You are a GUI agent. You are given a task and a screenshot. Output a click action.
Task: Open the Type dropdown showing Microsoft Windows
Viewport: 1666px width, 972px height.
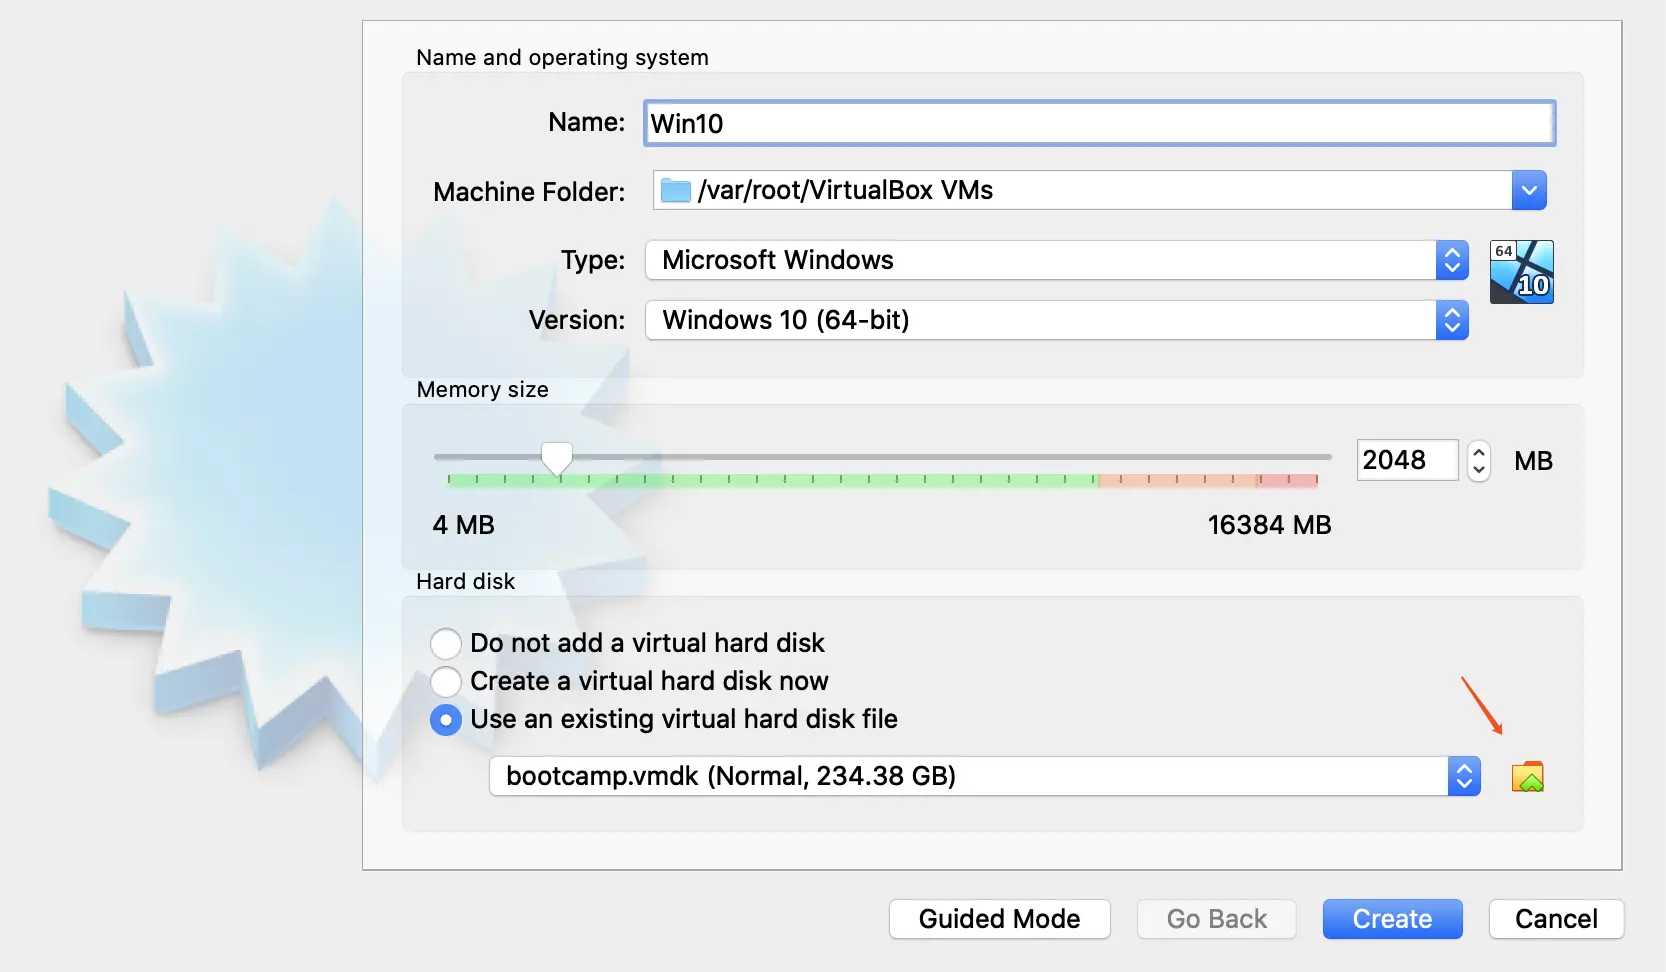coord(1453,260)
